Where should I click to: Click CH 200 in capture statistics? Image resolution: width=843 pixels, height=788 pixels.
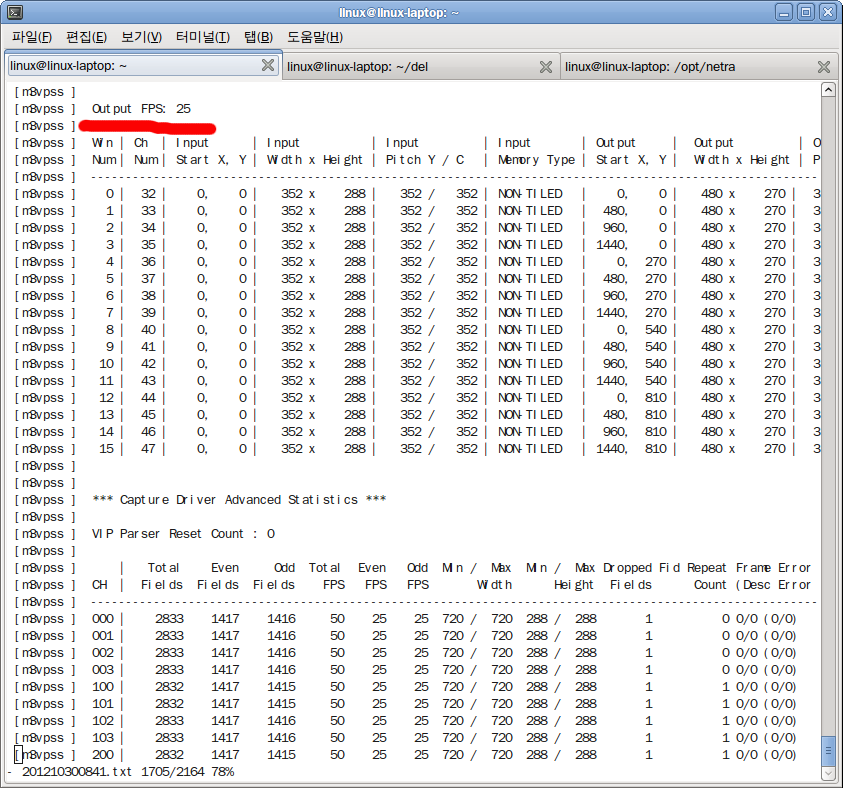103,755
